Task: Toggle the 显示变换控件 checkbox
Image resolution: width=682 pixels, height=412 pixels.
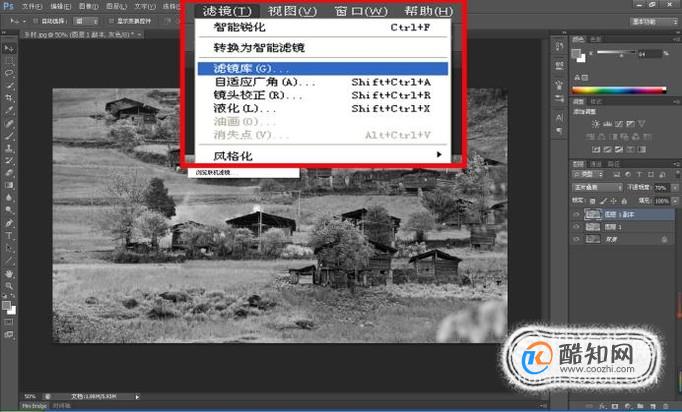Action: click(111, 21)
